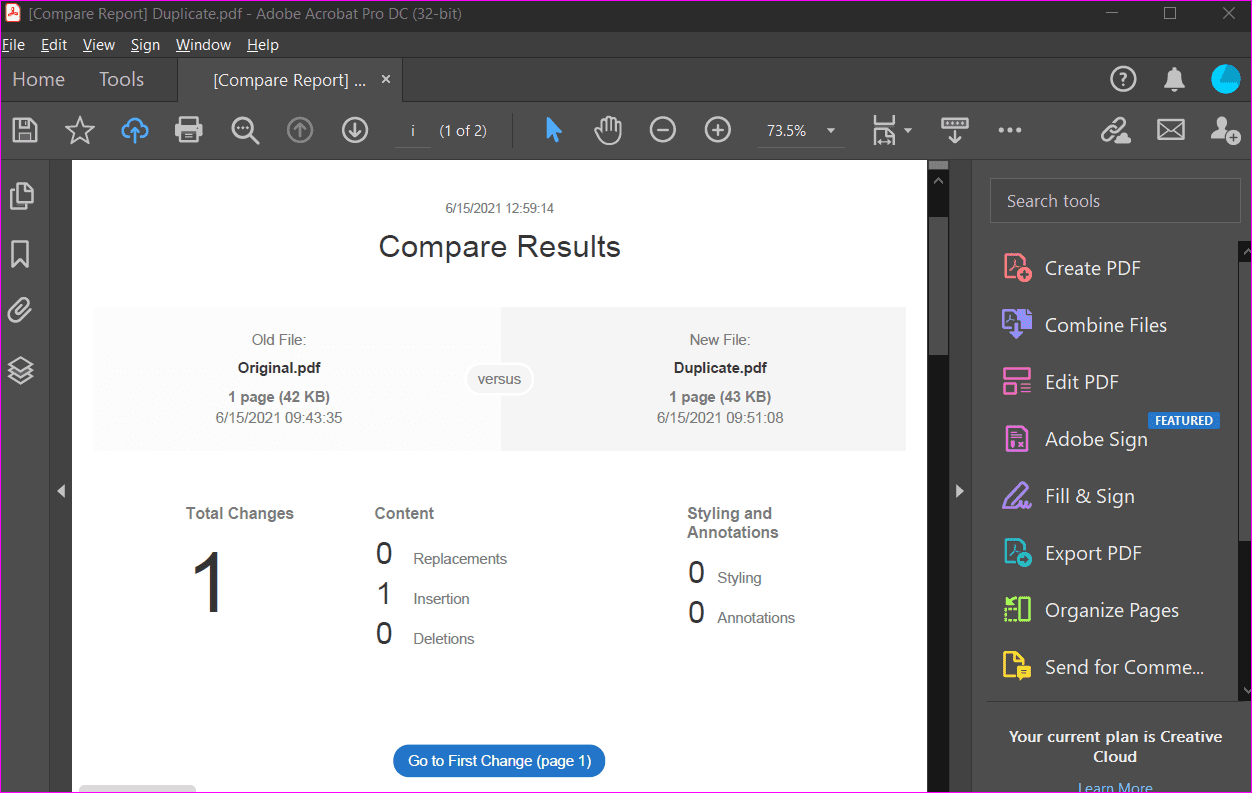Collapse the right tools pane

coord(959,491)
